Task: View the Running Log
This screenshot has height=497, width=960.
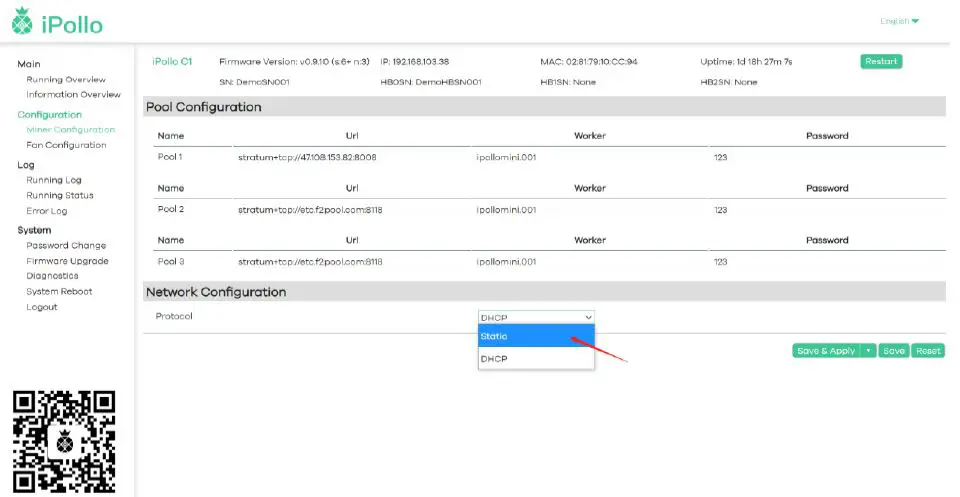Action: [x=54, y=180]
